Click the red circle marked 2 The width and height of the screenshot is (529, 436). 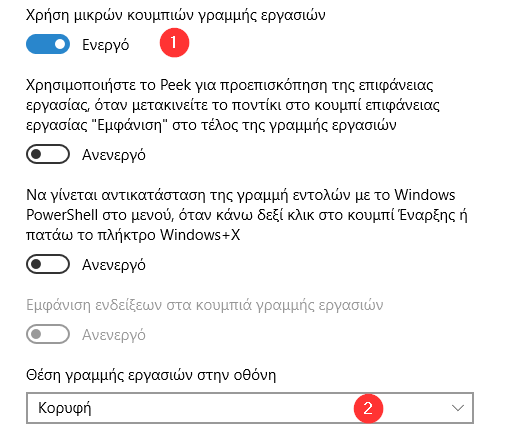coord(368,408)
